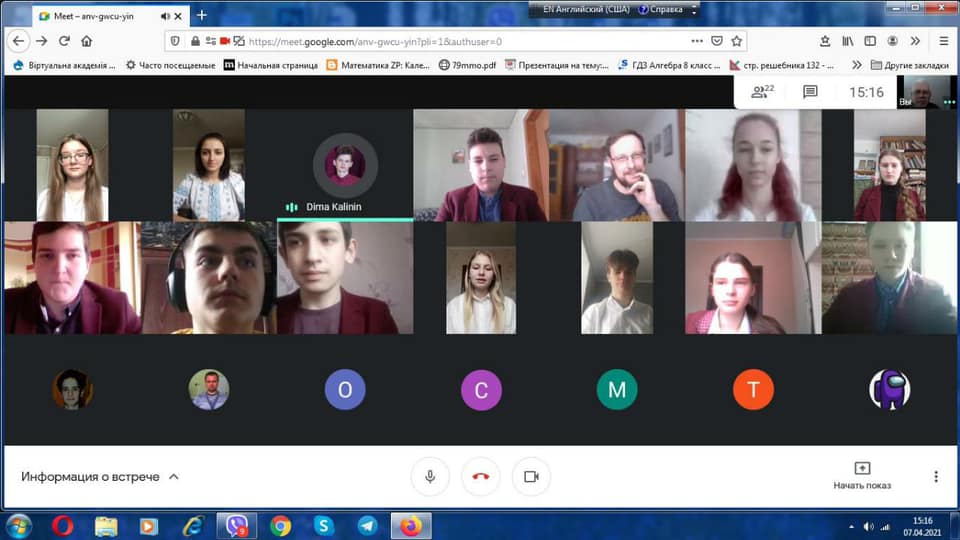Open 'Другие закладки' folder
This screenshot has width=960, height=540.
(910, 65)
